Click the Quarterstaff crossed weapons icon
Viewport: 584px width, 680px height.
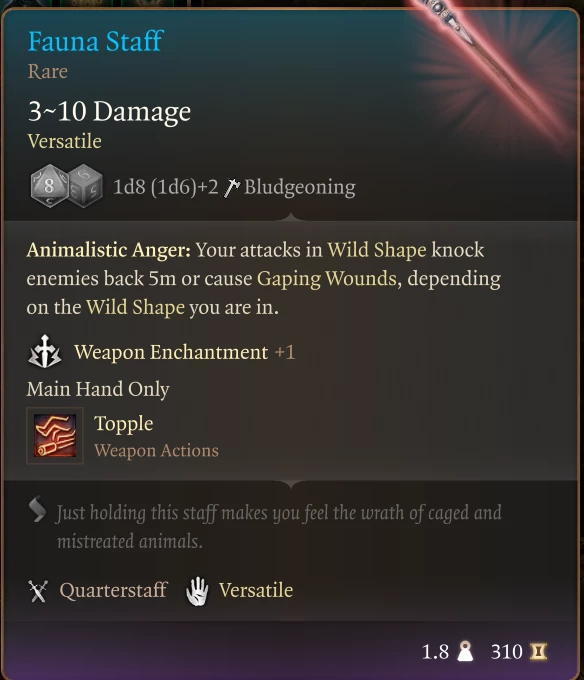tap(38, 591)
